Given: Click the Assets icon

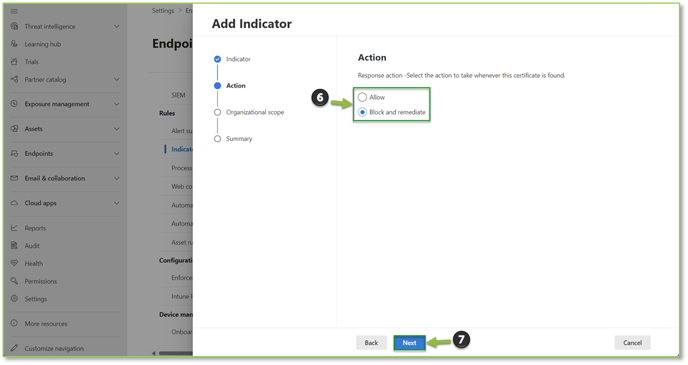Looking at the screenshot, I should [x=14, y=129].
